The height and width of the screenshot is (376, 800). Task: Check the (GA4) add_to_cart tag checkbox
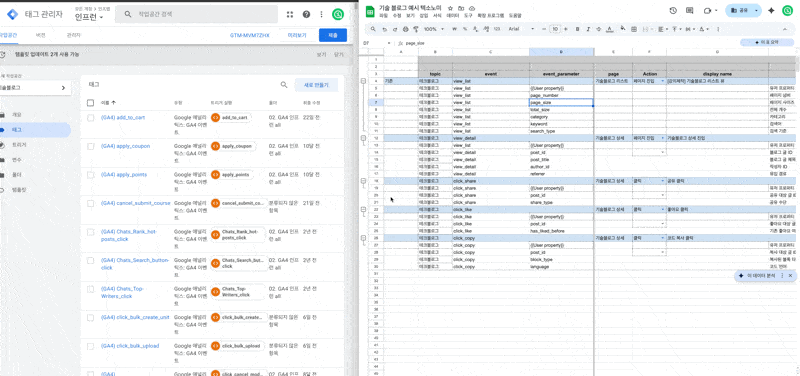(90, 117)
